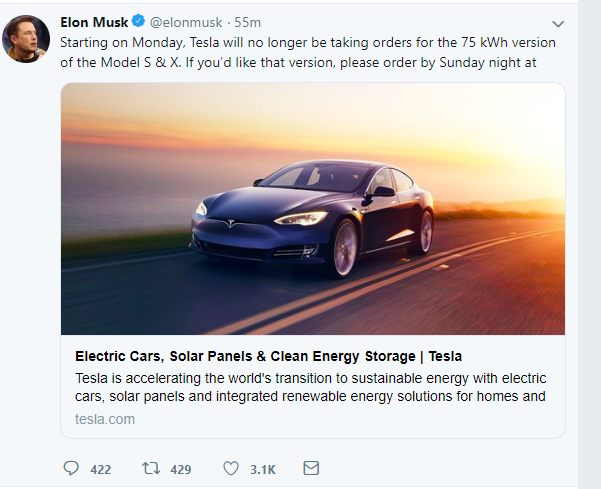This screenshot has height=489, width=601.
Task: Click the reply speech bubble icon
Action: point(70,468)
